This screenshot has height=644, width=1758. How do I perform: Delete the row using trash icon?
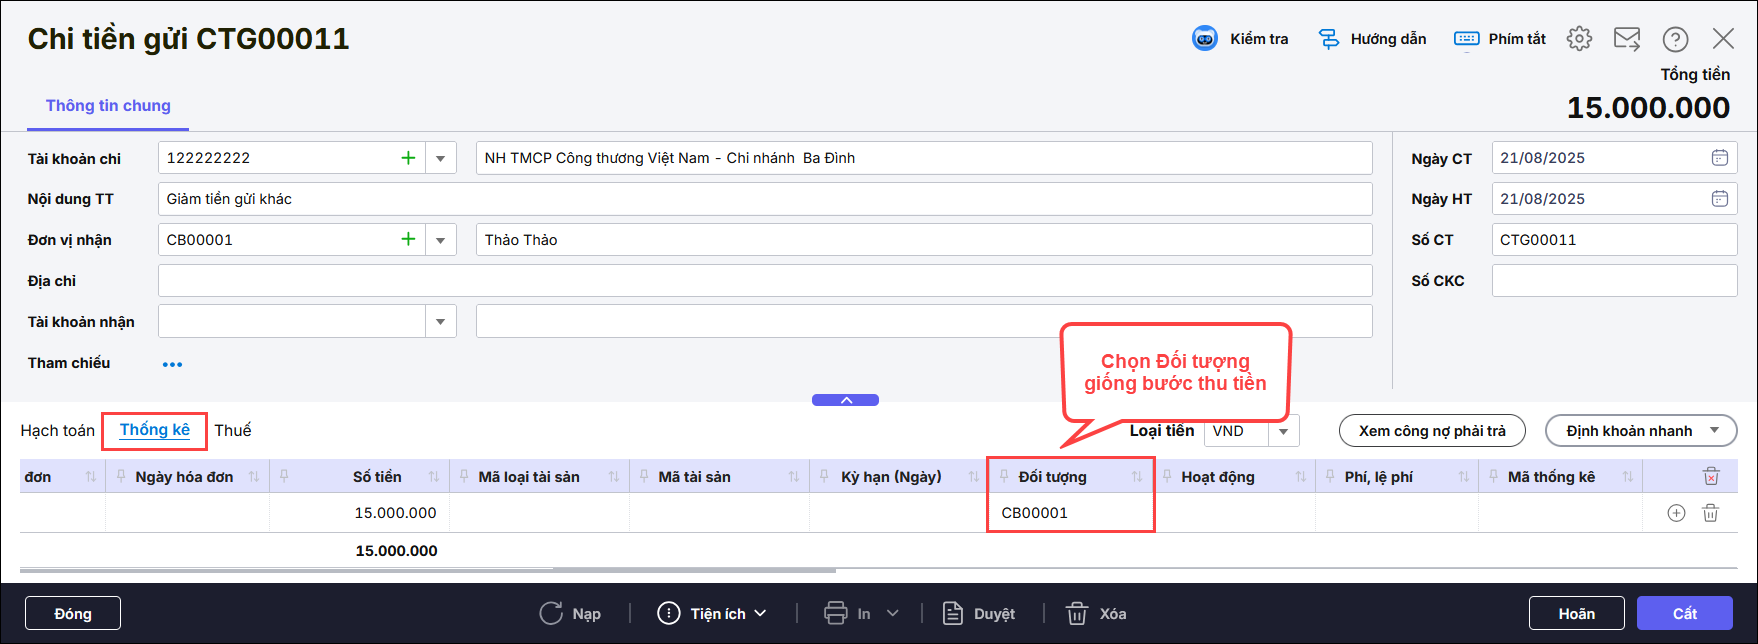pyautogui.click(x=1711, y=513)
